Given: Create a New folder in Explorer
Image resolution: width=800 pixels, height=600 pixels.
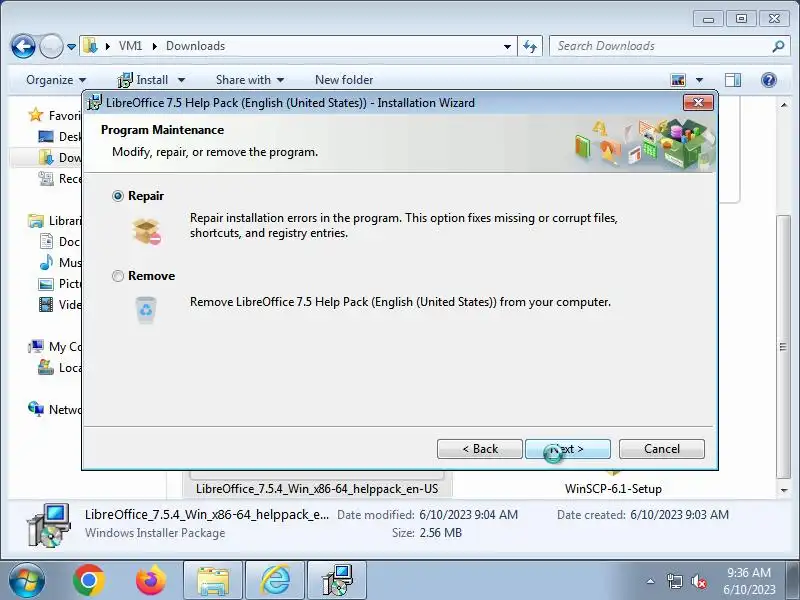Looking at the screenshot, I should 344,80.
